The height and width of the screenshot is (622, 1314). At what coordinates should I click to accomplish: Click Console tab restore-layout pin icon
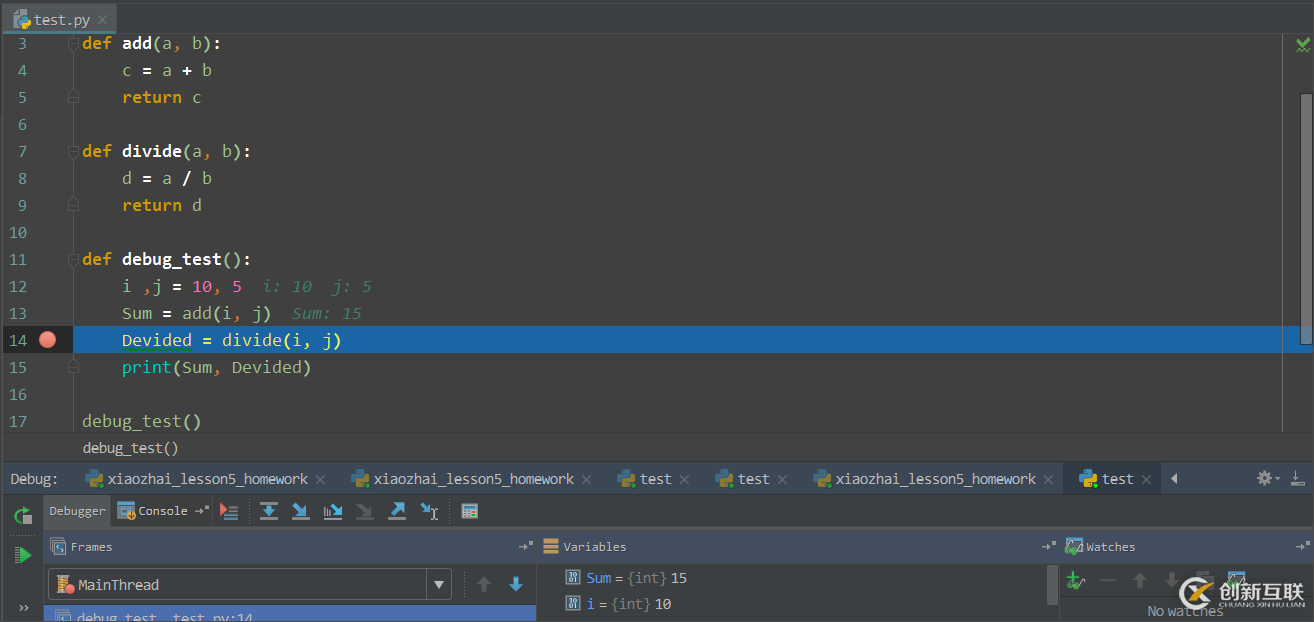[x=201, y=511]
